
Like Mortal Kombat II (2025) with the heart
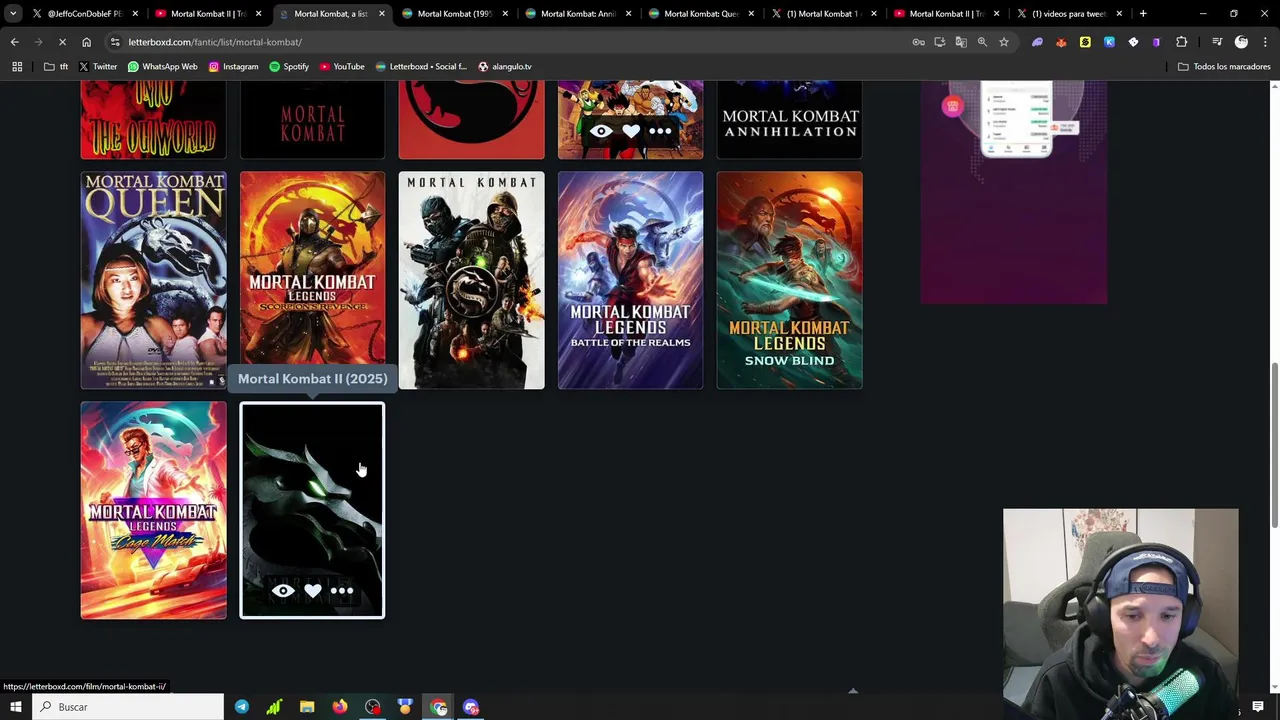313,591
